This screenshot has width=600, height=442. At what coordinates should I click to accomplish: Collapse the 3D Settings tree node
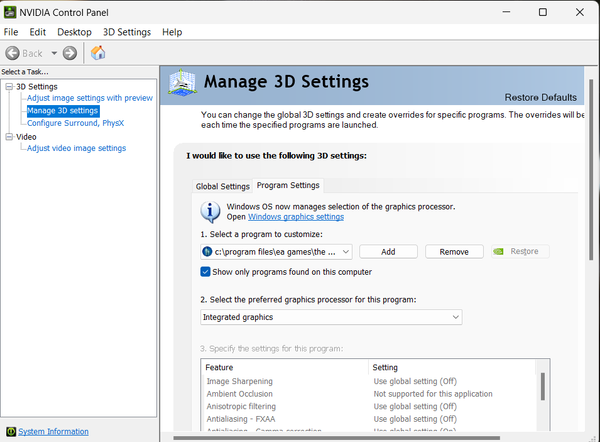[x=8, y=87]
